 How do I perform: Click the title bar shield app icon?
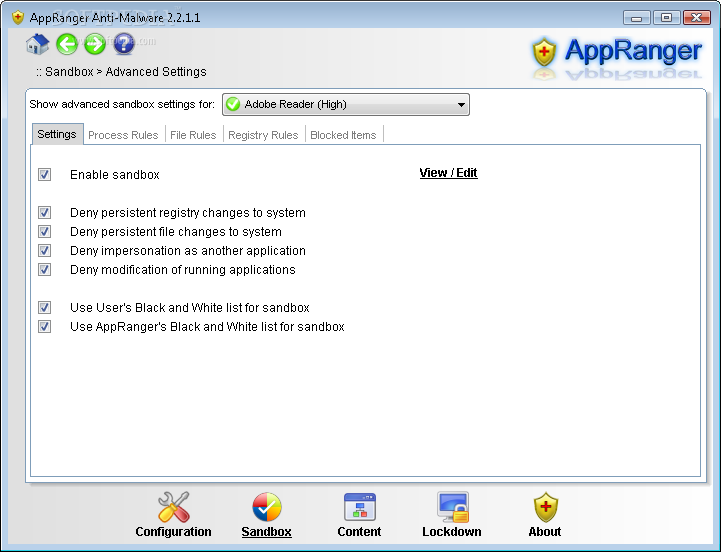tap(17, 17)
